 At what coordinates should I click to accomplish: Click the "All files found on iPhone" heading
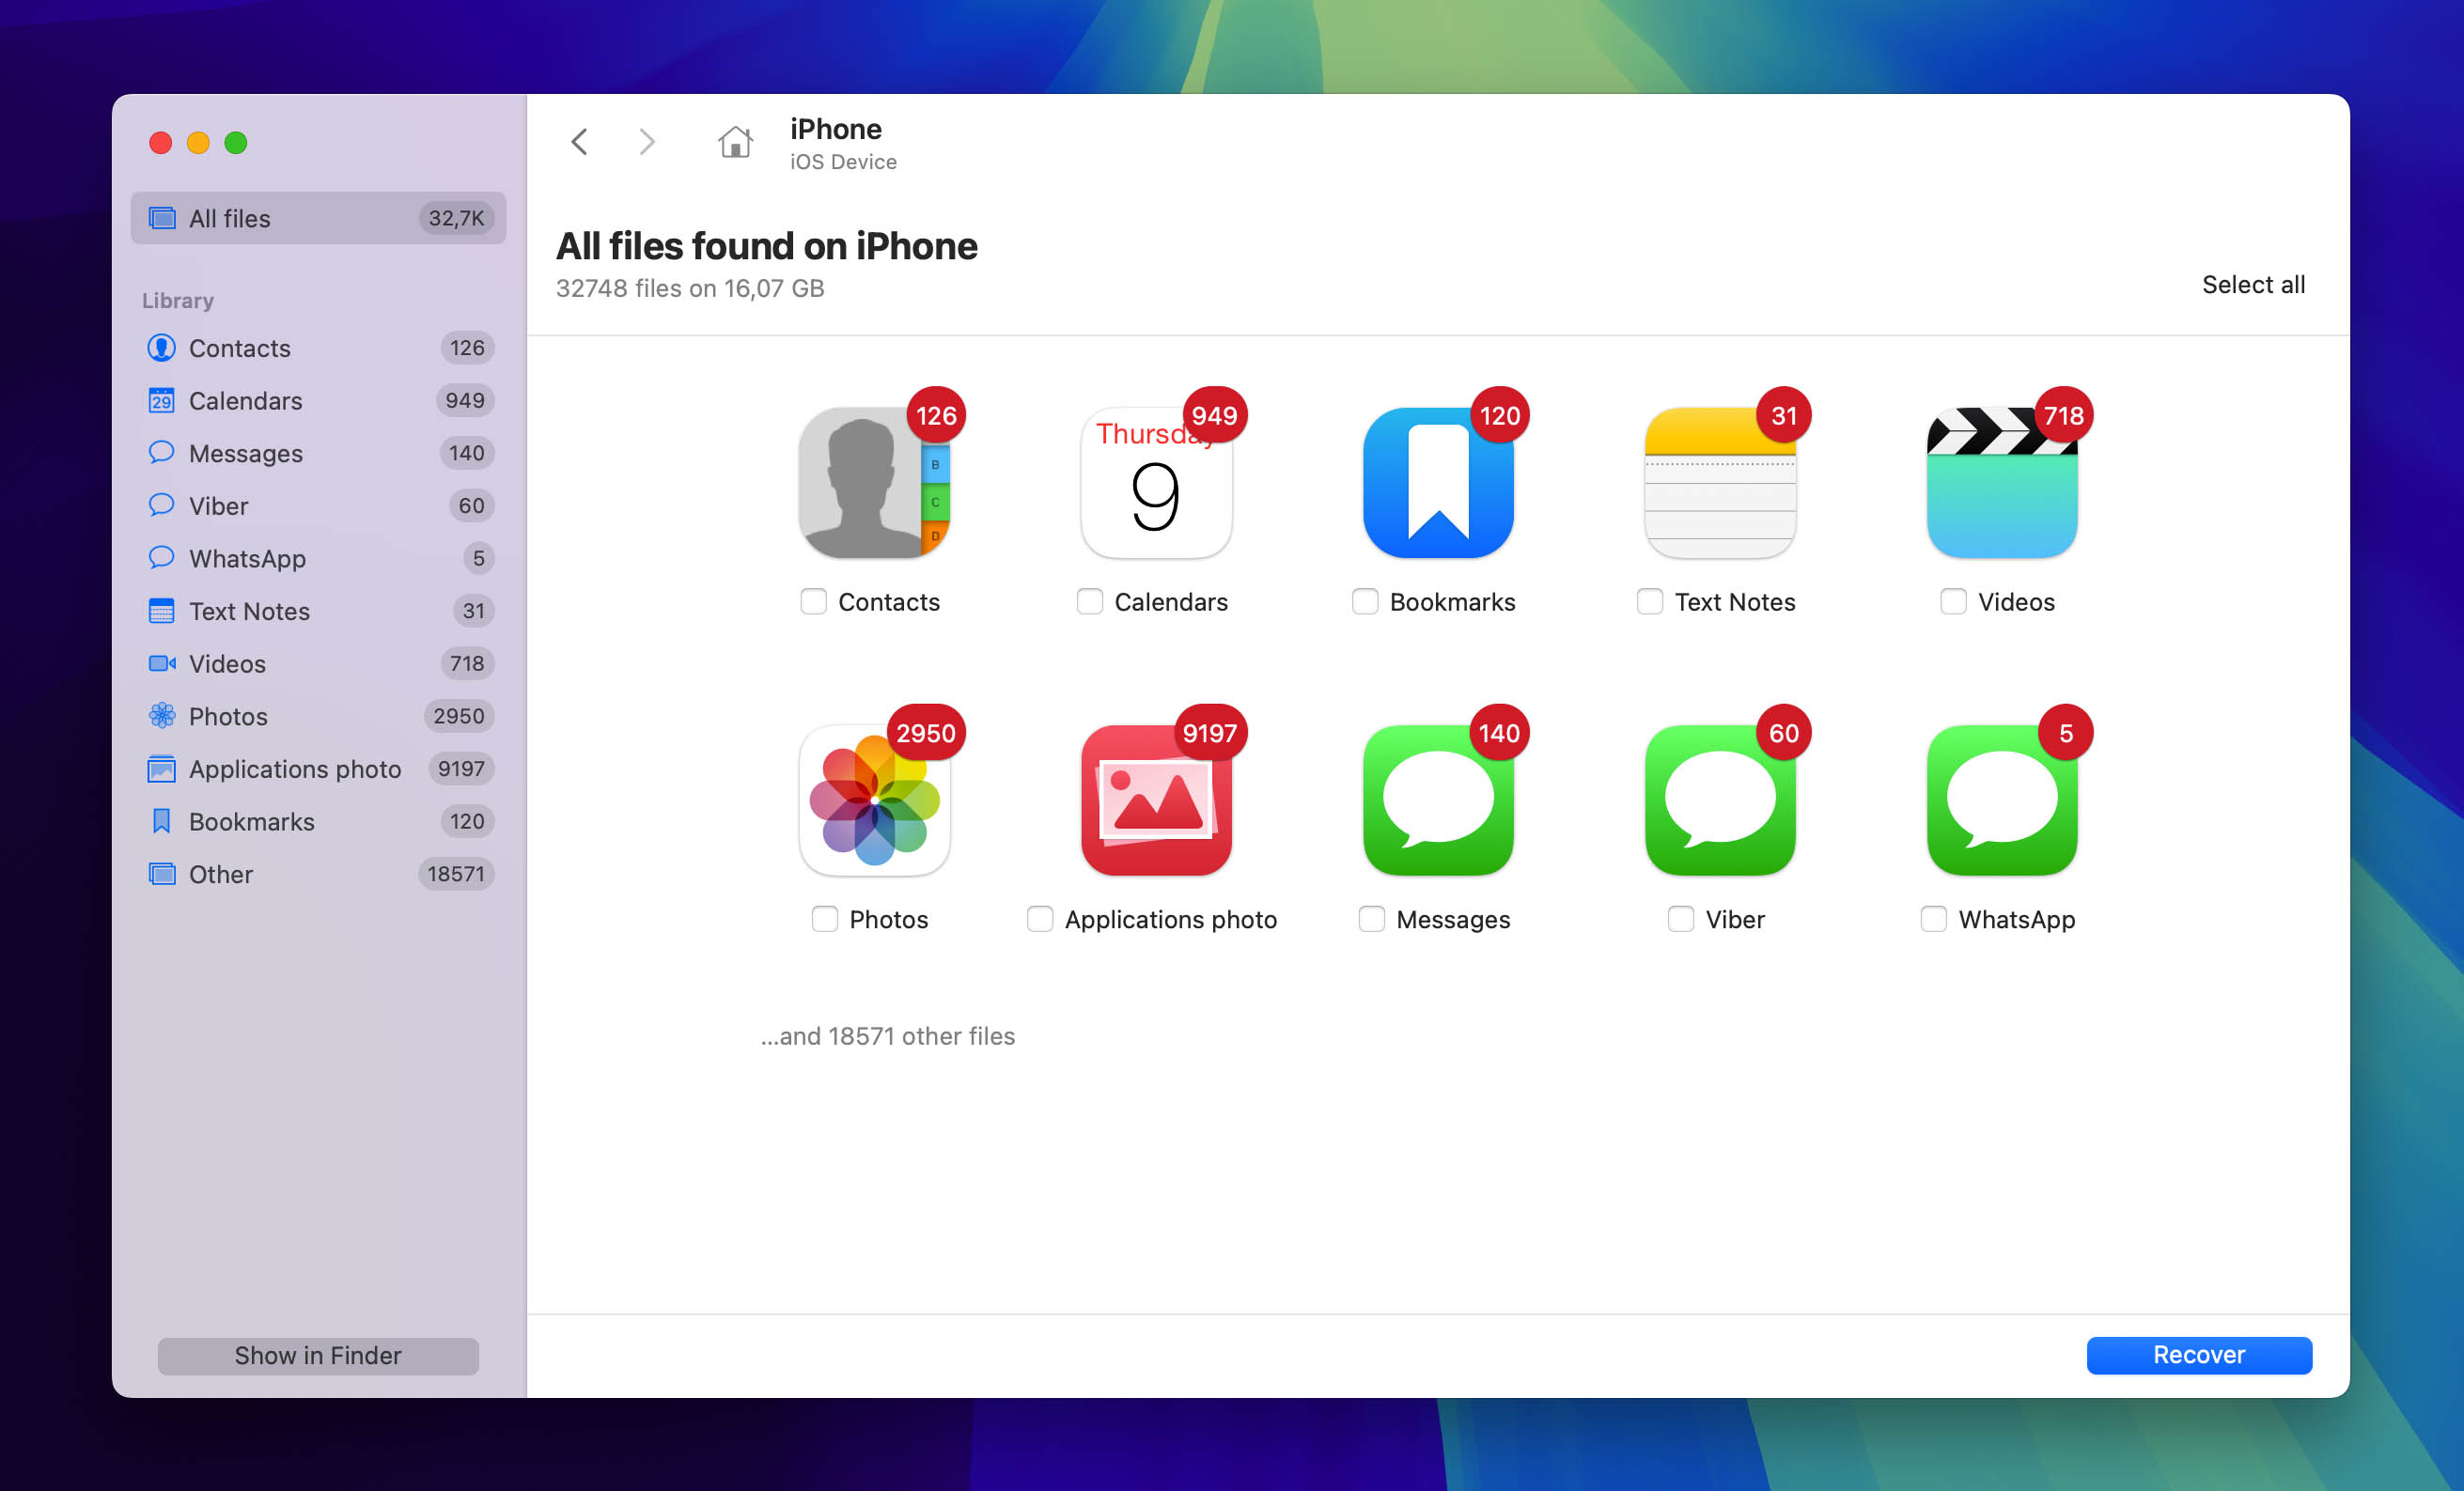tap(767, 246)
